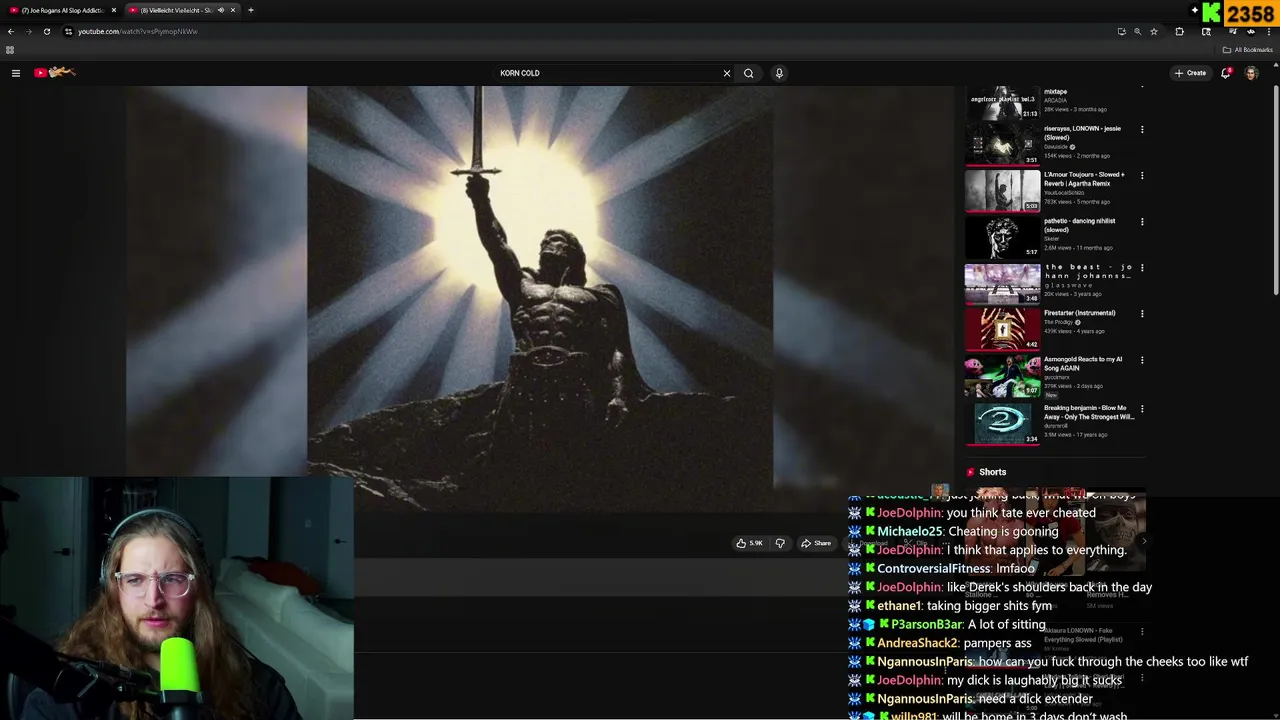Start voice search with the microphone icon

tap(779, 73)
